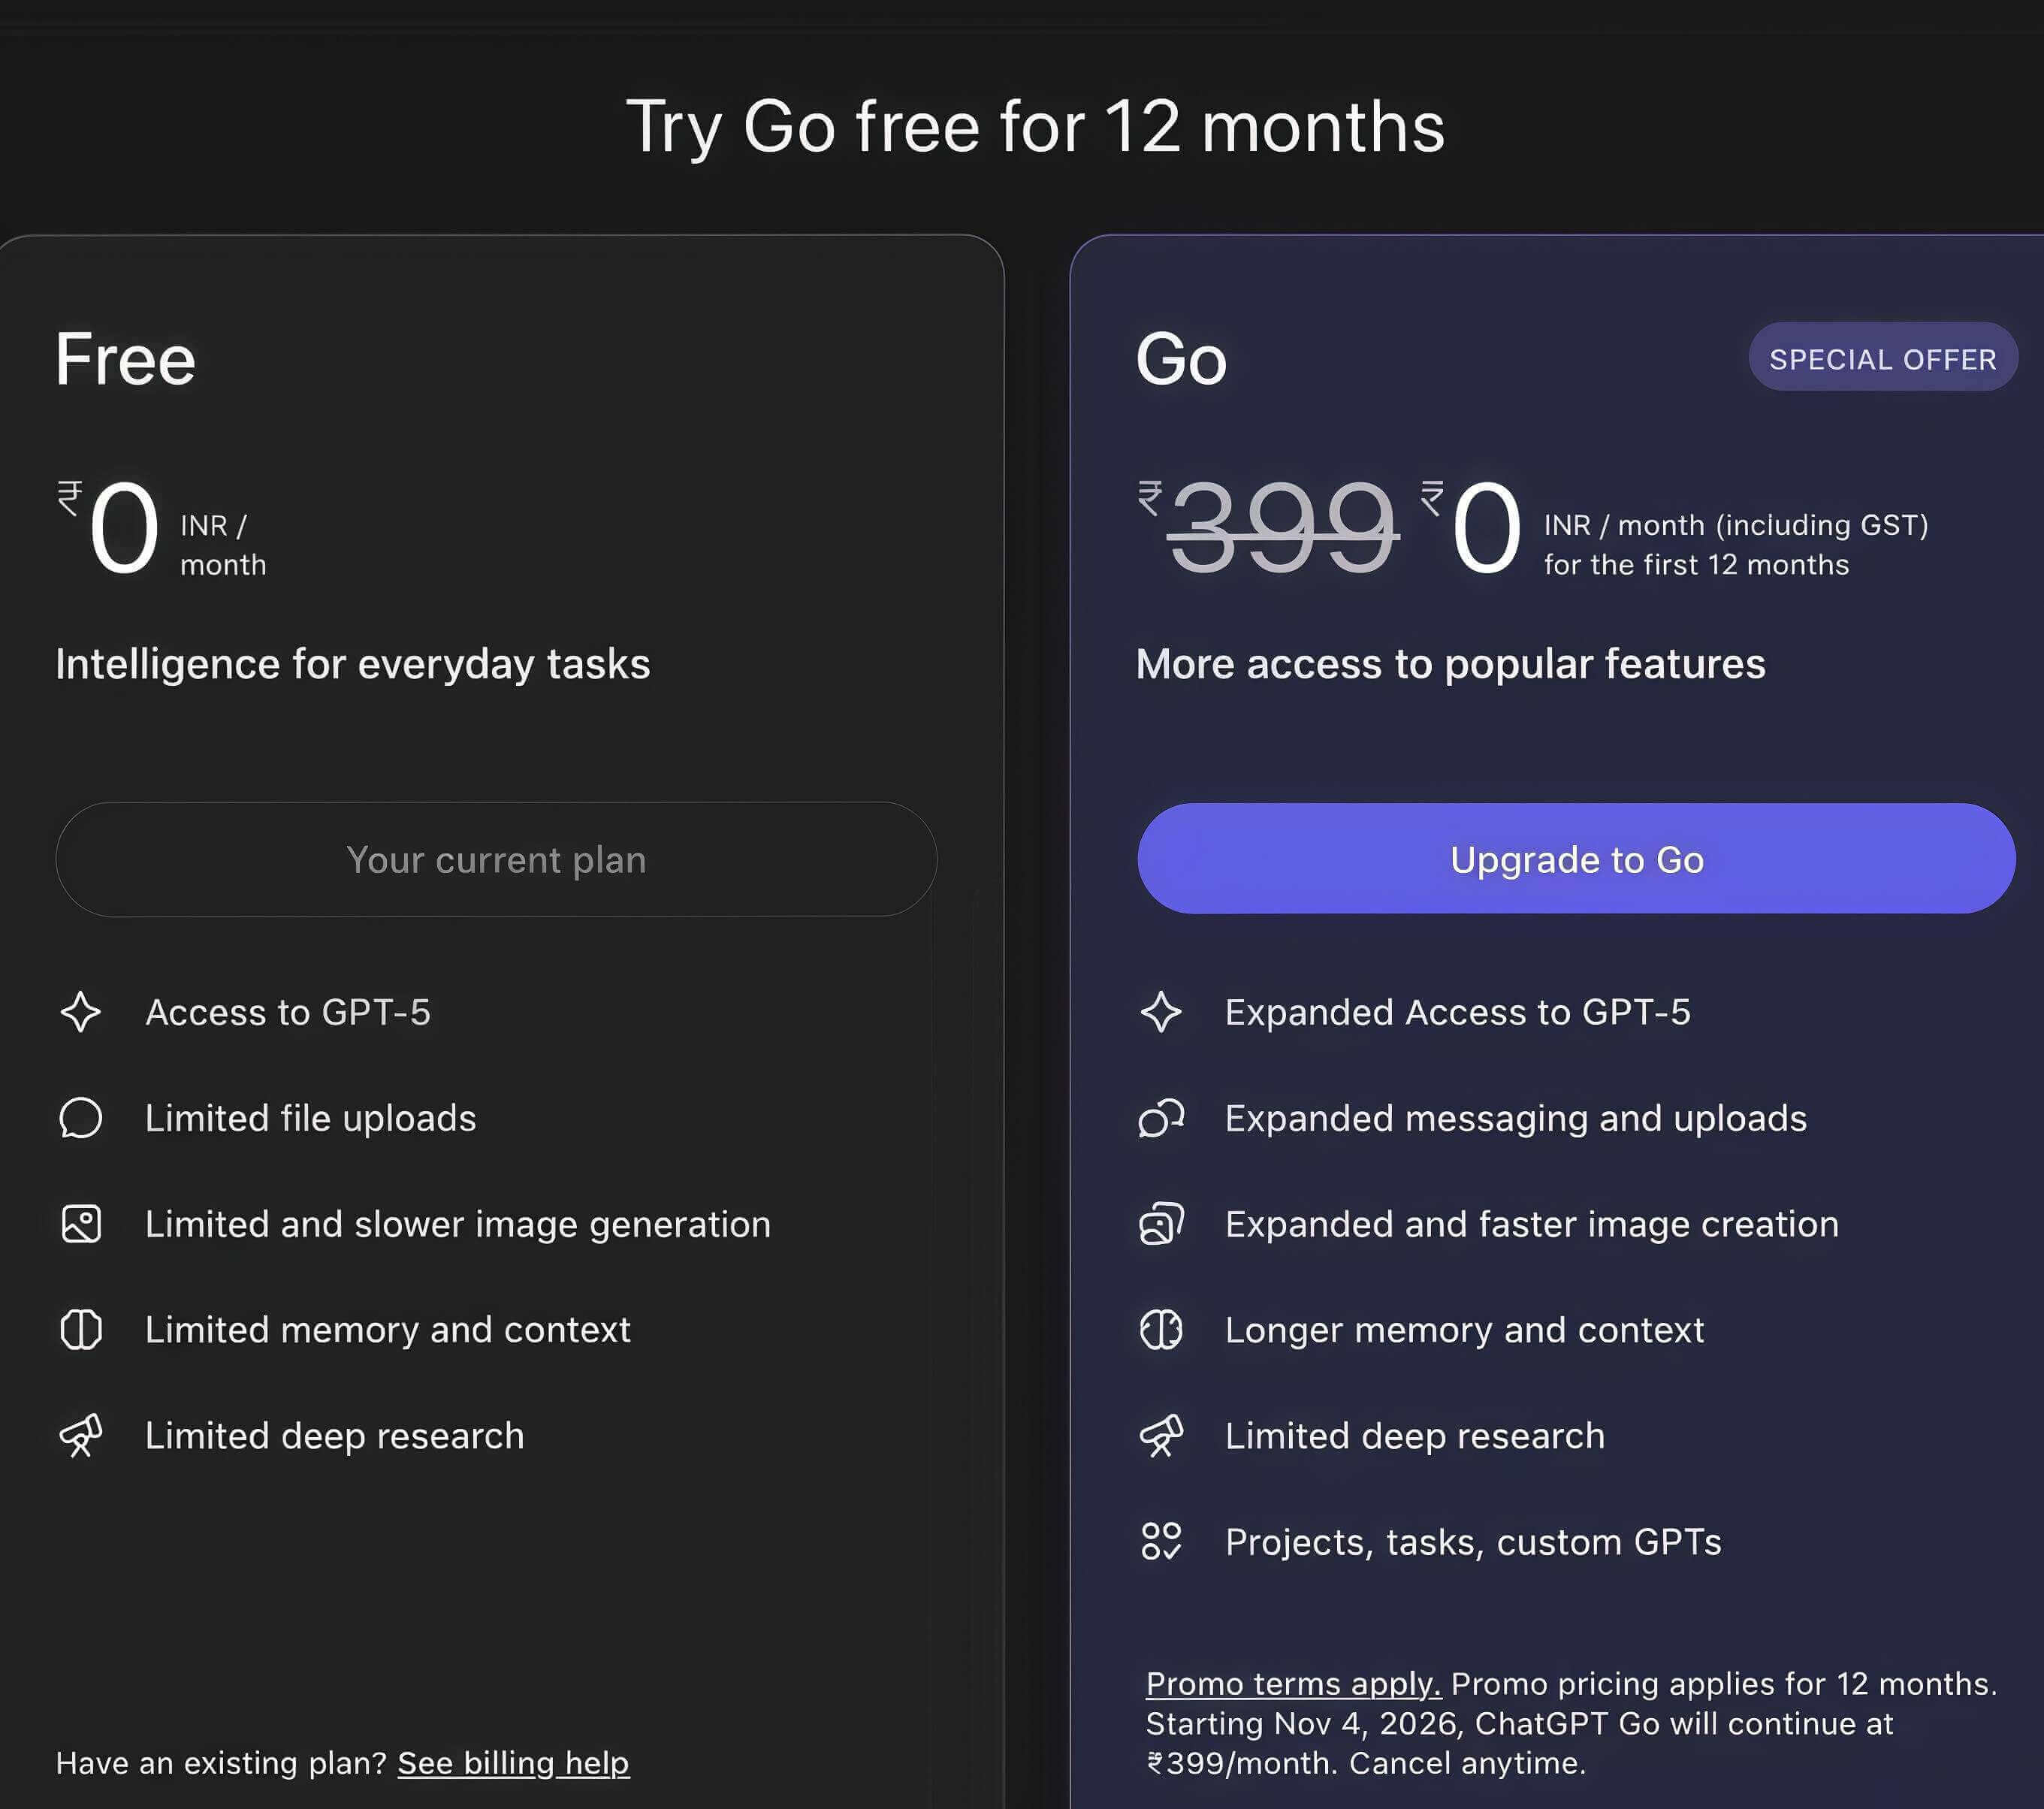This screenshot has height=1809, width=2044.
Task: Click the Expanded Access to GPT-5 sparkle icon
Action: click(x=1161, y=1012)
